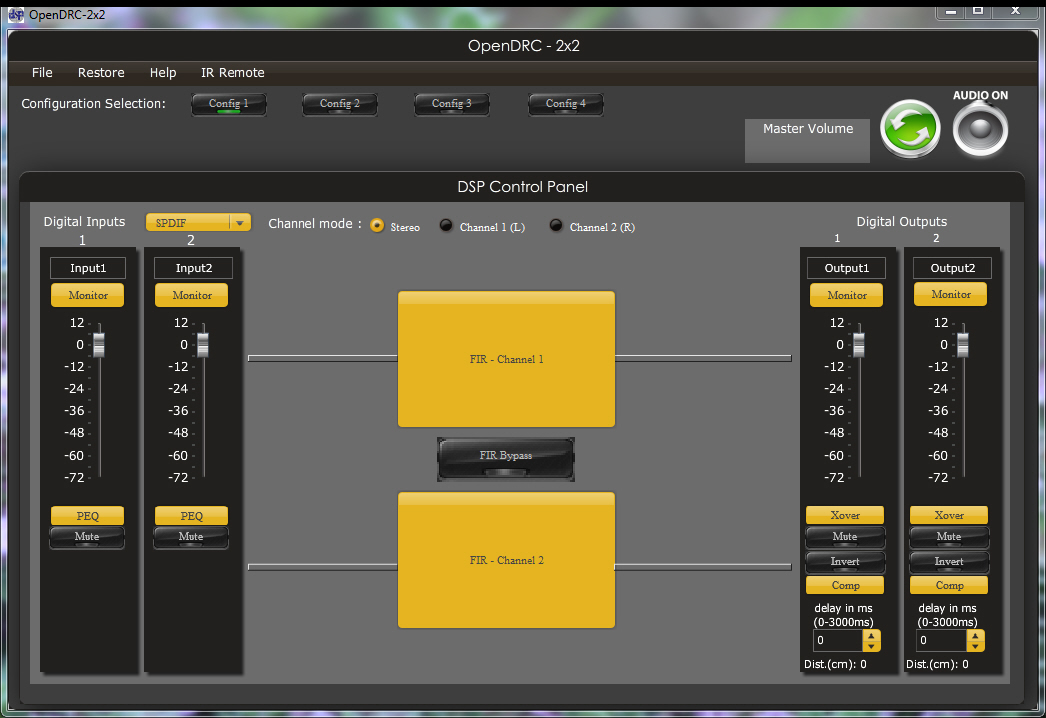
Task: Click the OpenDRC app icon in title bar
Action: 16,14
